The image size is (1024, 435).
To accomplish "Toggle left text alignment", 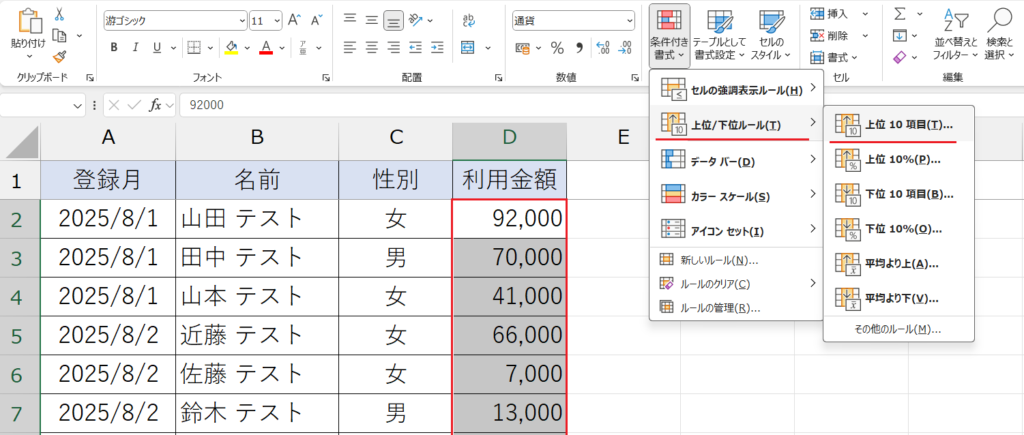I will 351,47.
